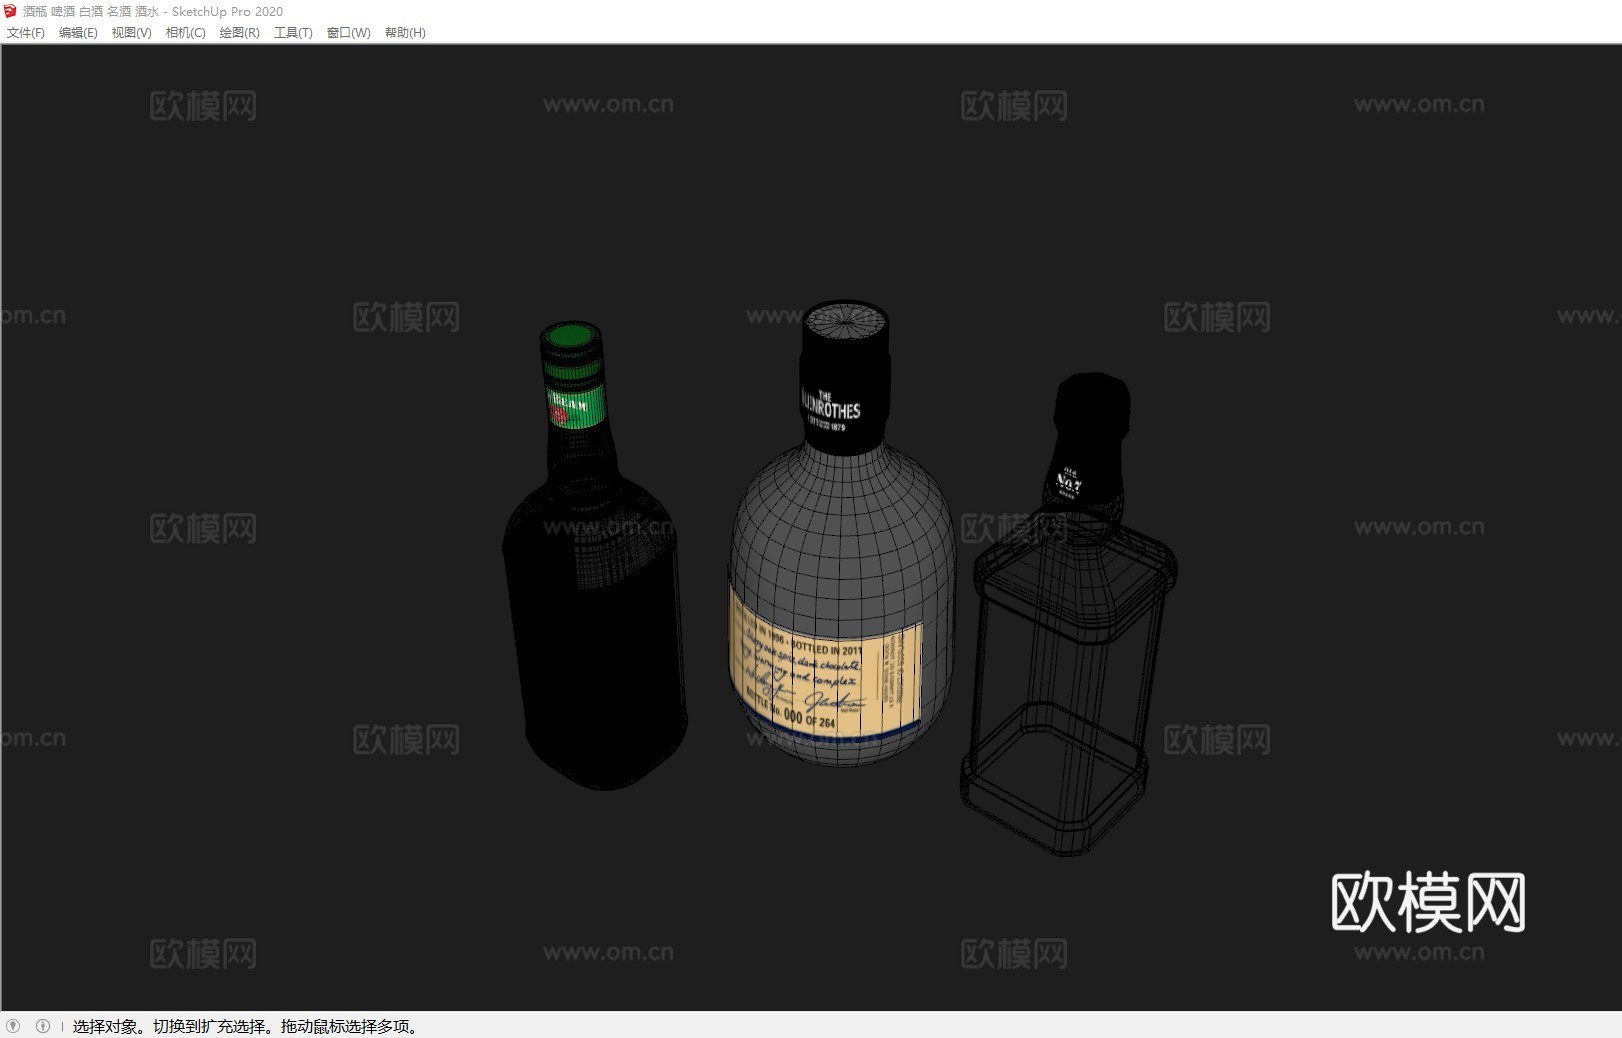Image resolution: width=1622 pixels, height=1038 pixels.
Task: Open the 帮助(H) menu
Action: pos(405,33)
